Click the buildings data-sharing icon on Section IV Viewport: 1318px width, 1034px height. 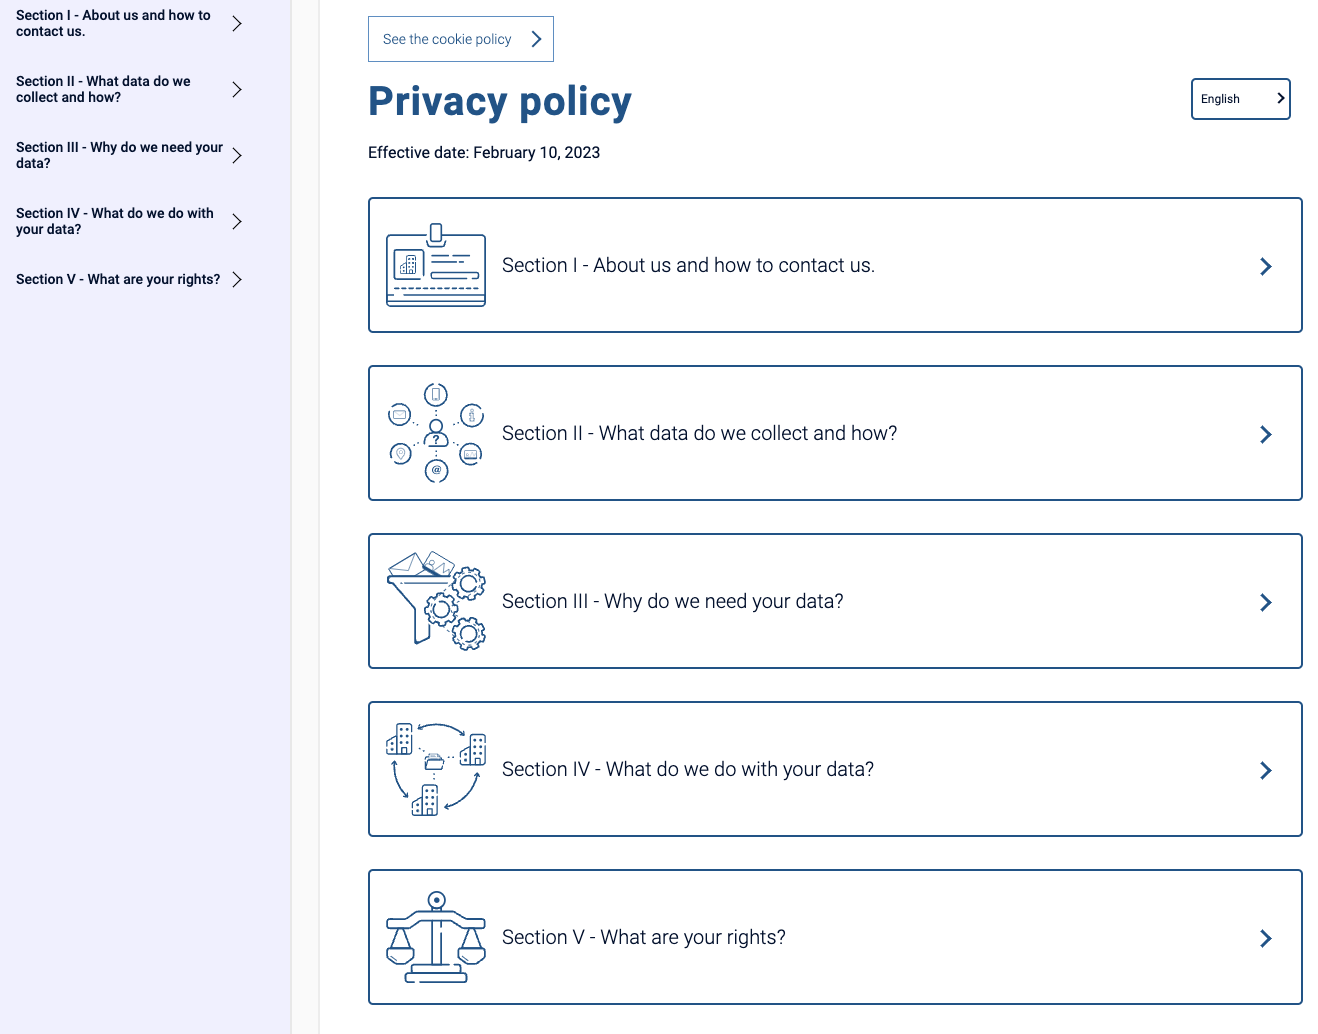(435, 769)
